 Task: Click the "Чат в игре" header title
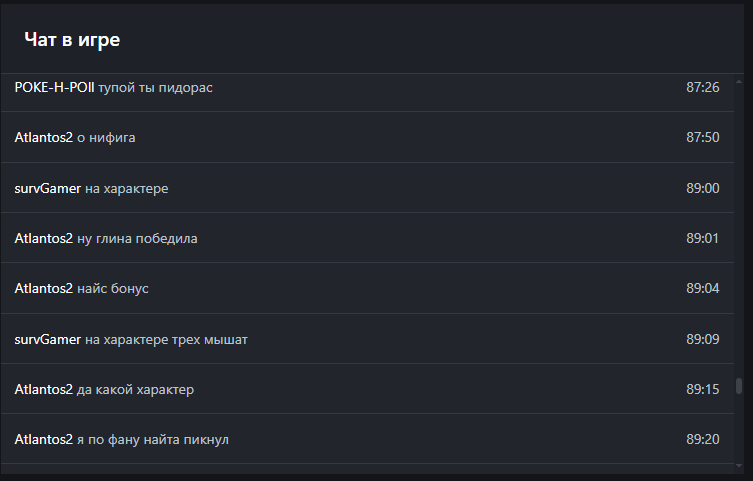tap(72, 40)
